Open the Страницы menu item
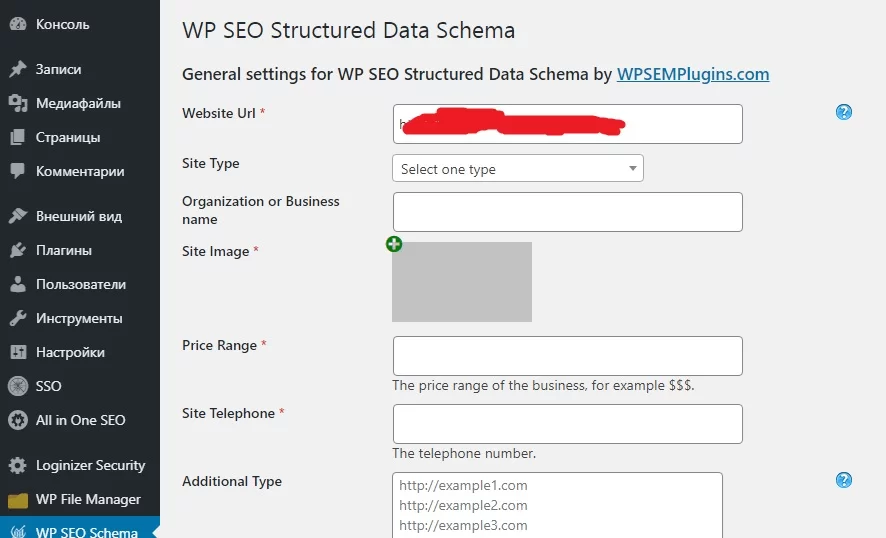 68,137
